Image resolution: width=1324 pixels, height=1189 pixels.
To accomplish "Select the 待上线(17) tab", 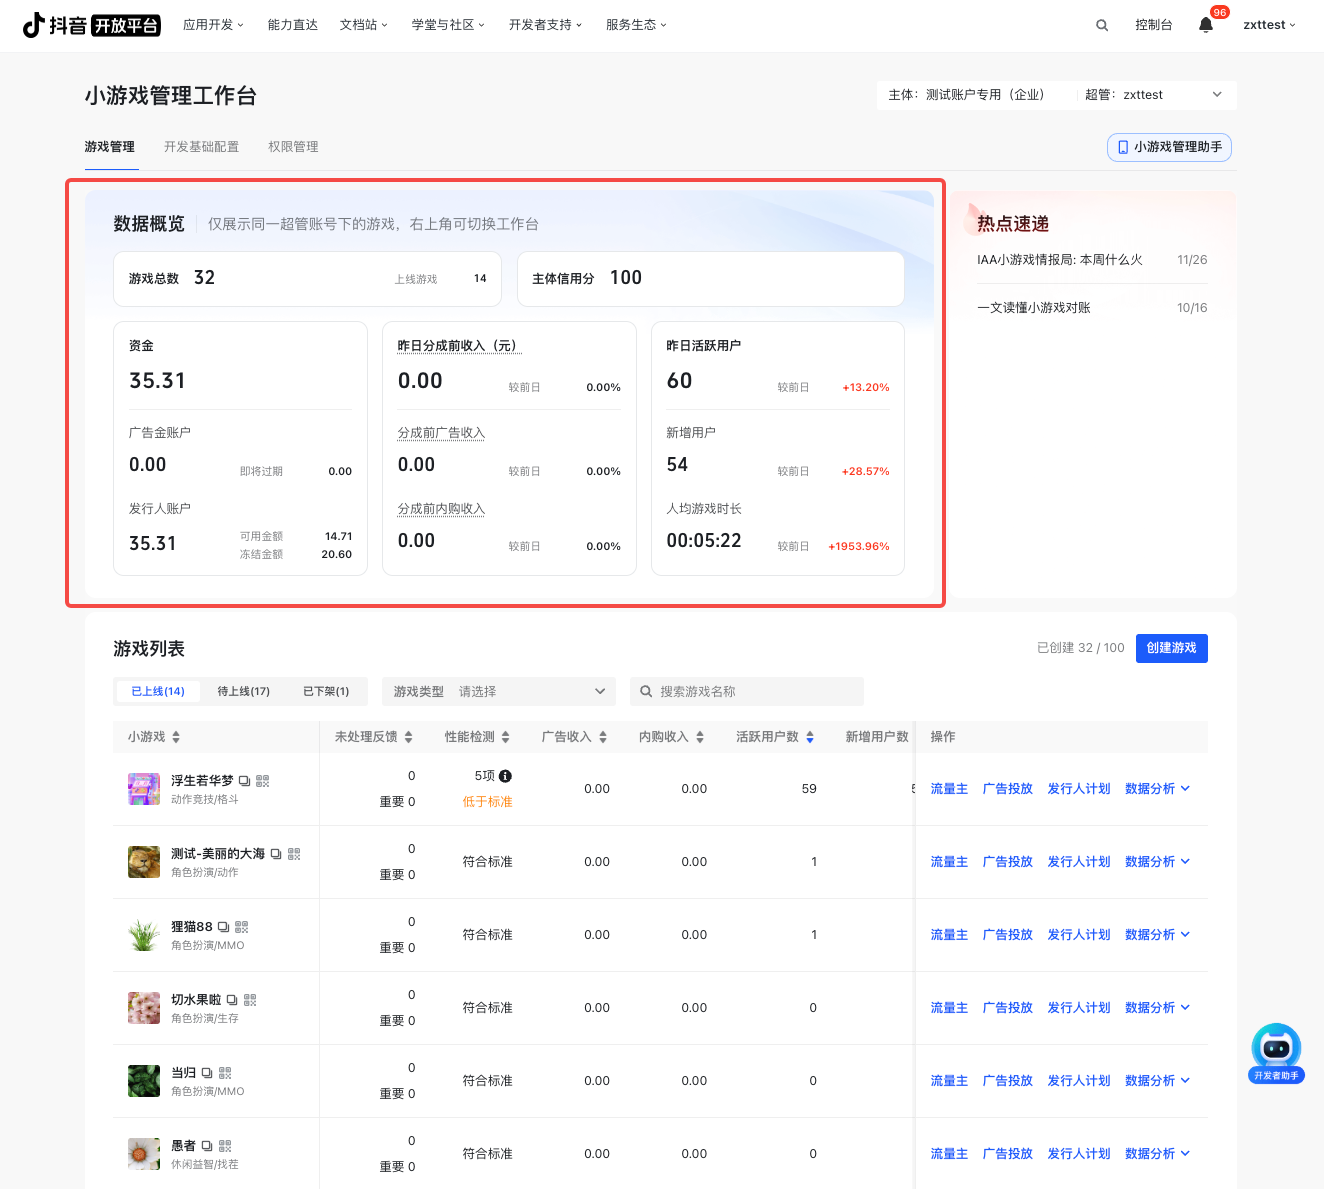I will tap(244, 691).
